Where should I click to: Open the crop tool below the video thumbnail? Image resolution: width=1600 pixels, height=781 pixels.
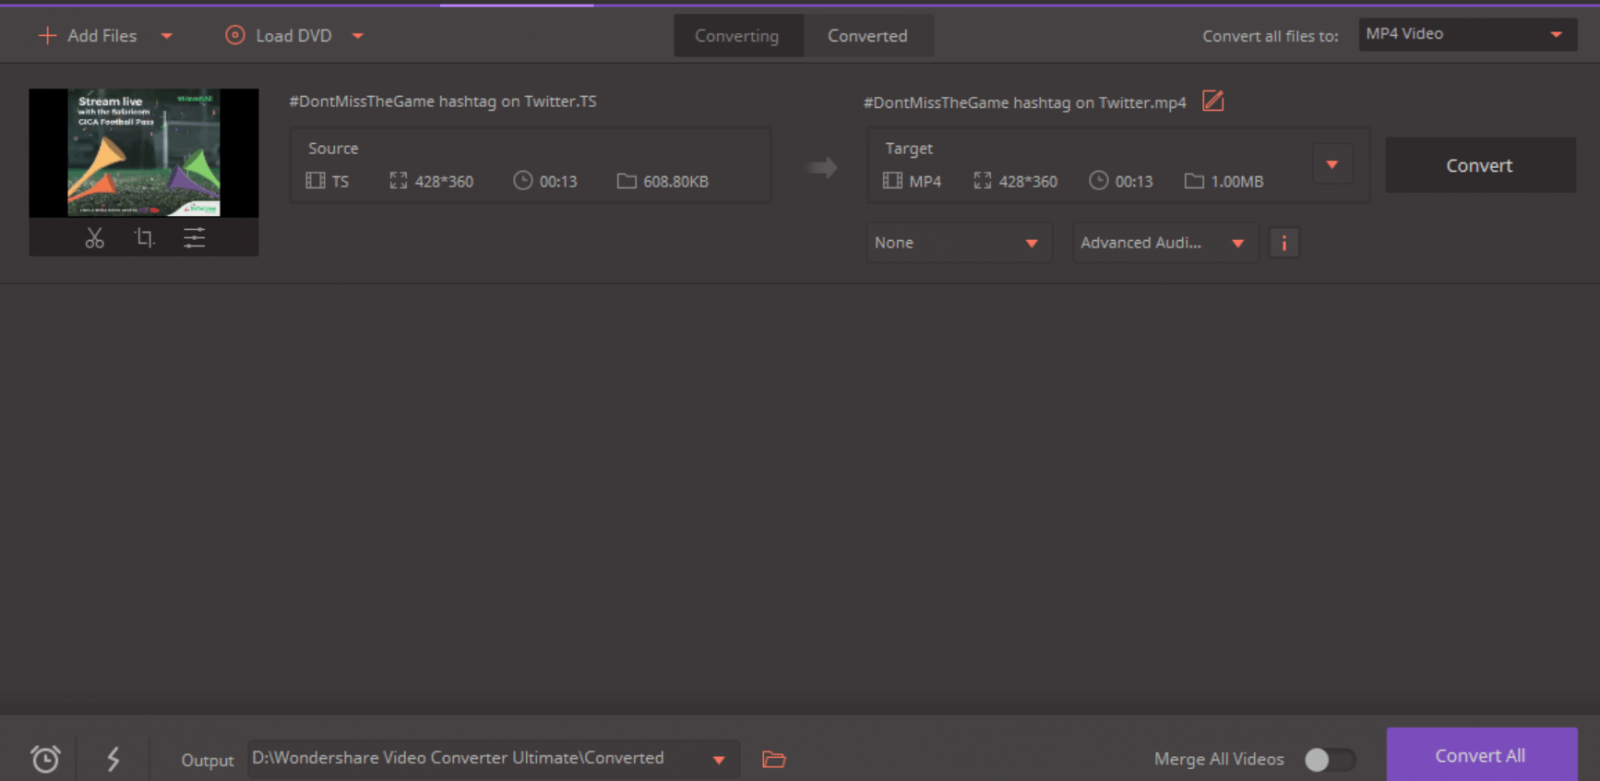[144, 238]
